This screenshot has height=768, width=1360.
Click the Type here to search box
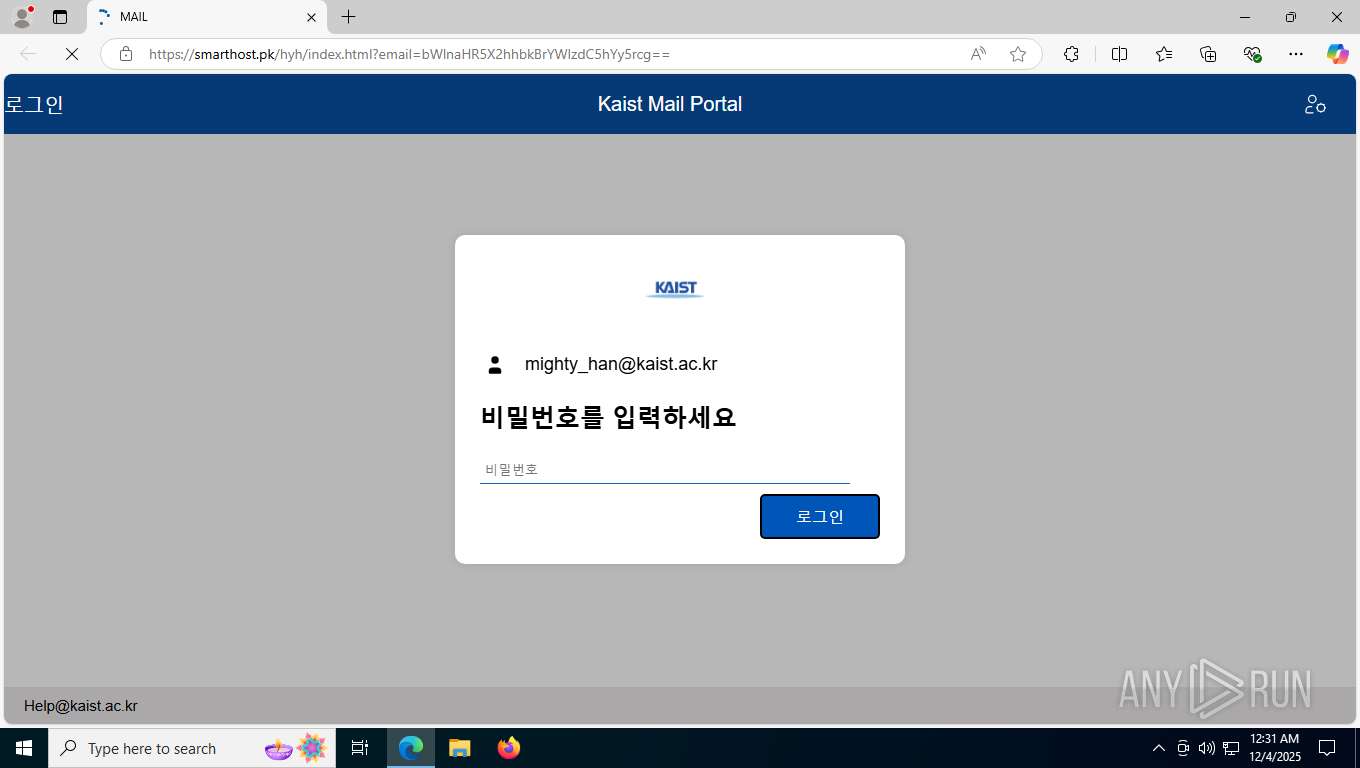(x=192, y=748)
